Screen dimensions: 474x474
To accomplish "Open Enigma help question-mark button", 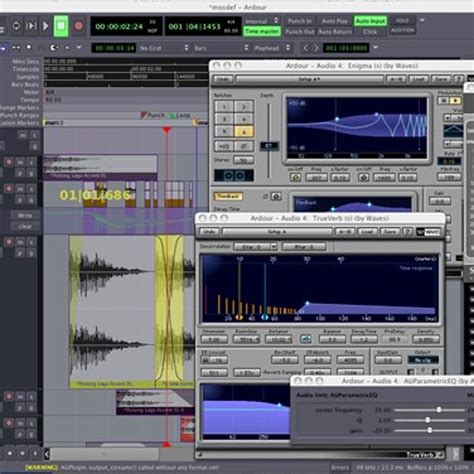I will 459,79.
